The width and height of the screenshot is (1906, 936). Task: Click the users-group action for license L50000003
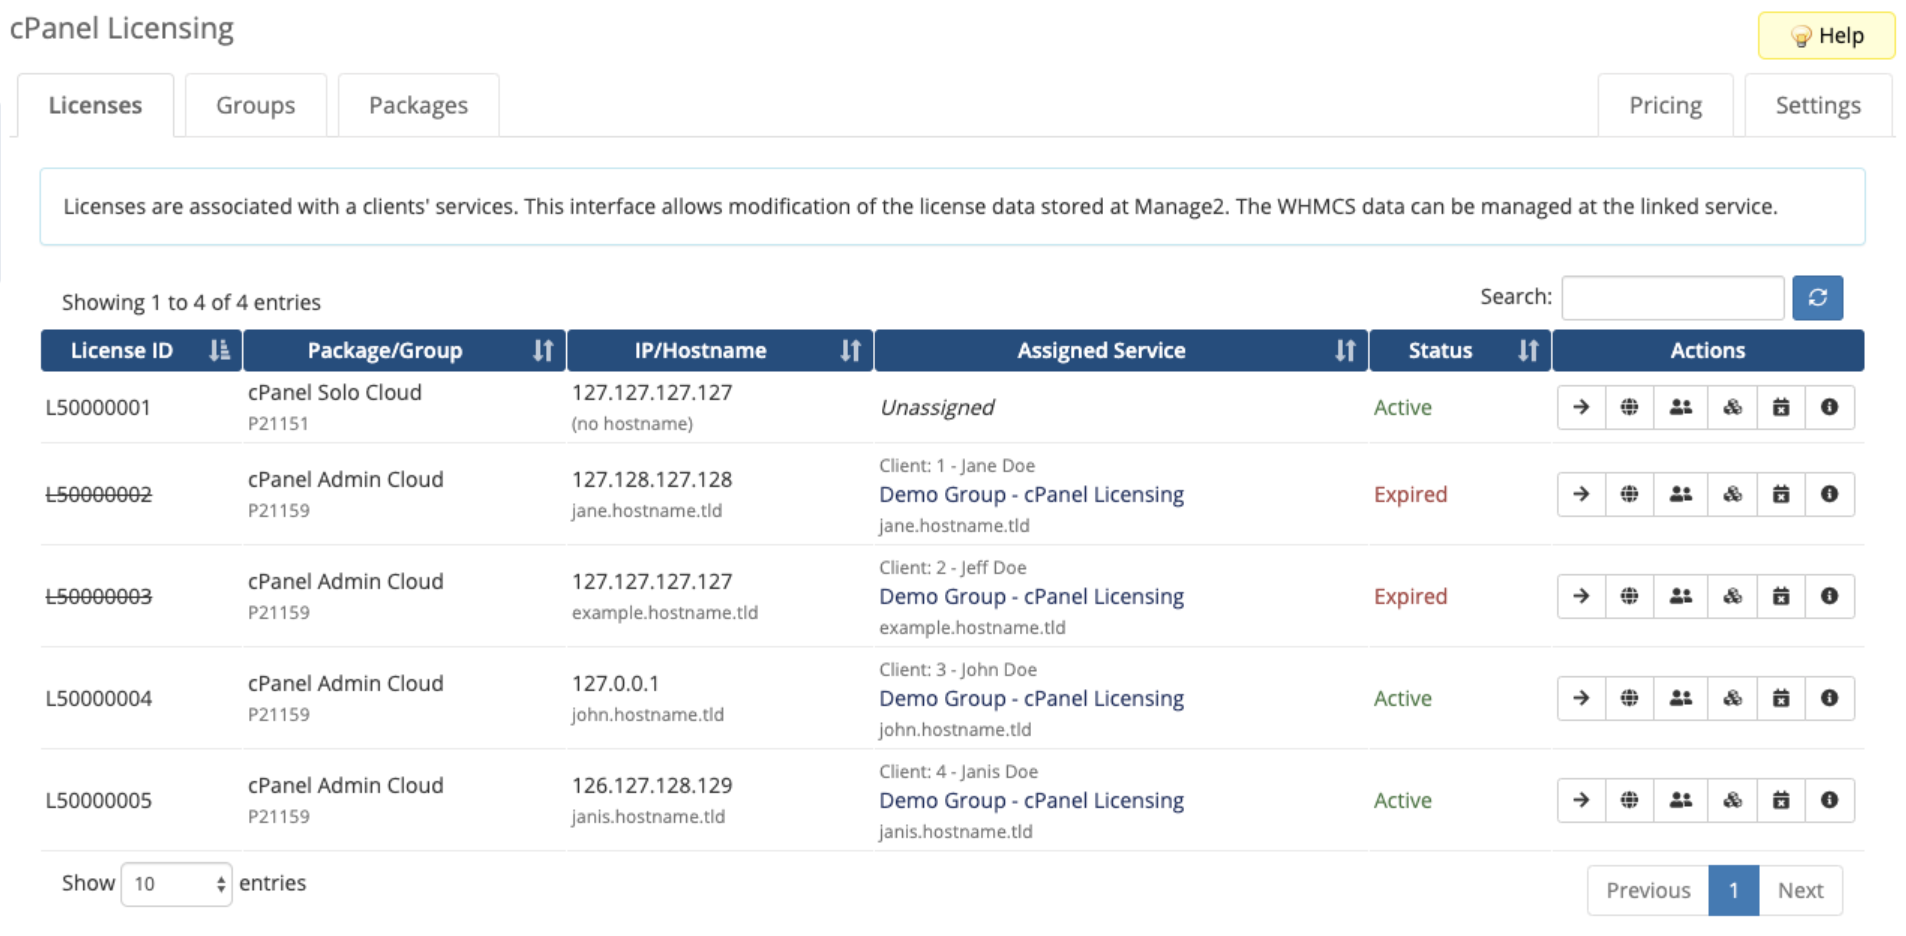coord(1681,596)
